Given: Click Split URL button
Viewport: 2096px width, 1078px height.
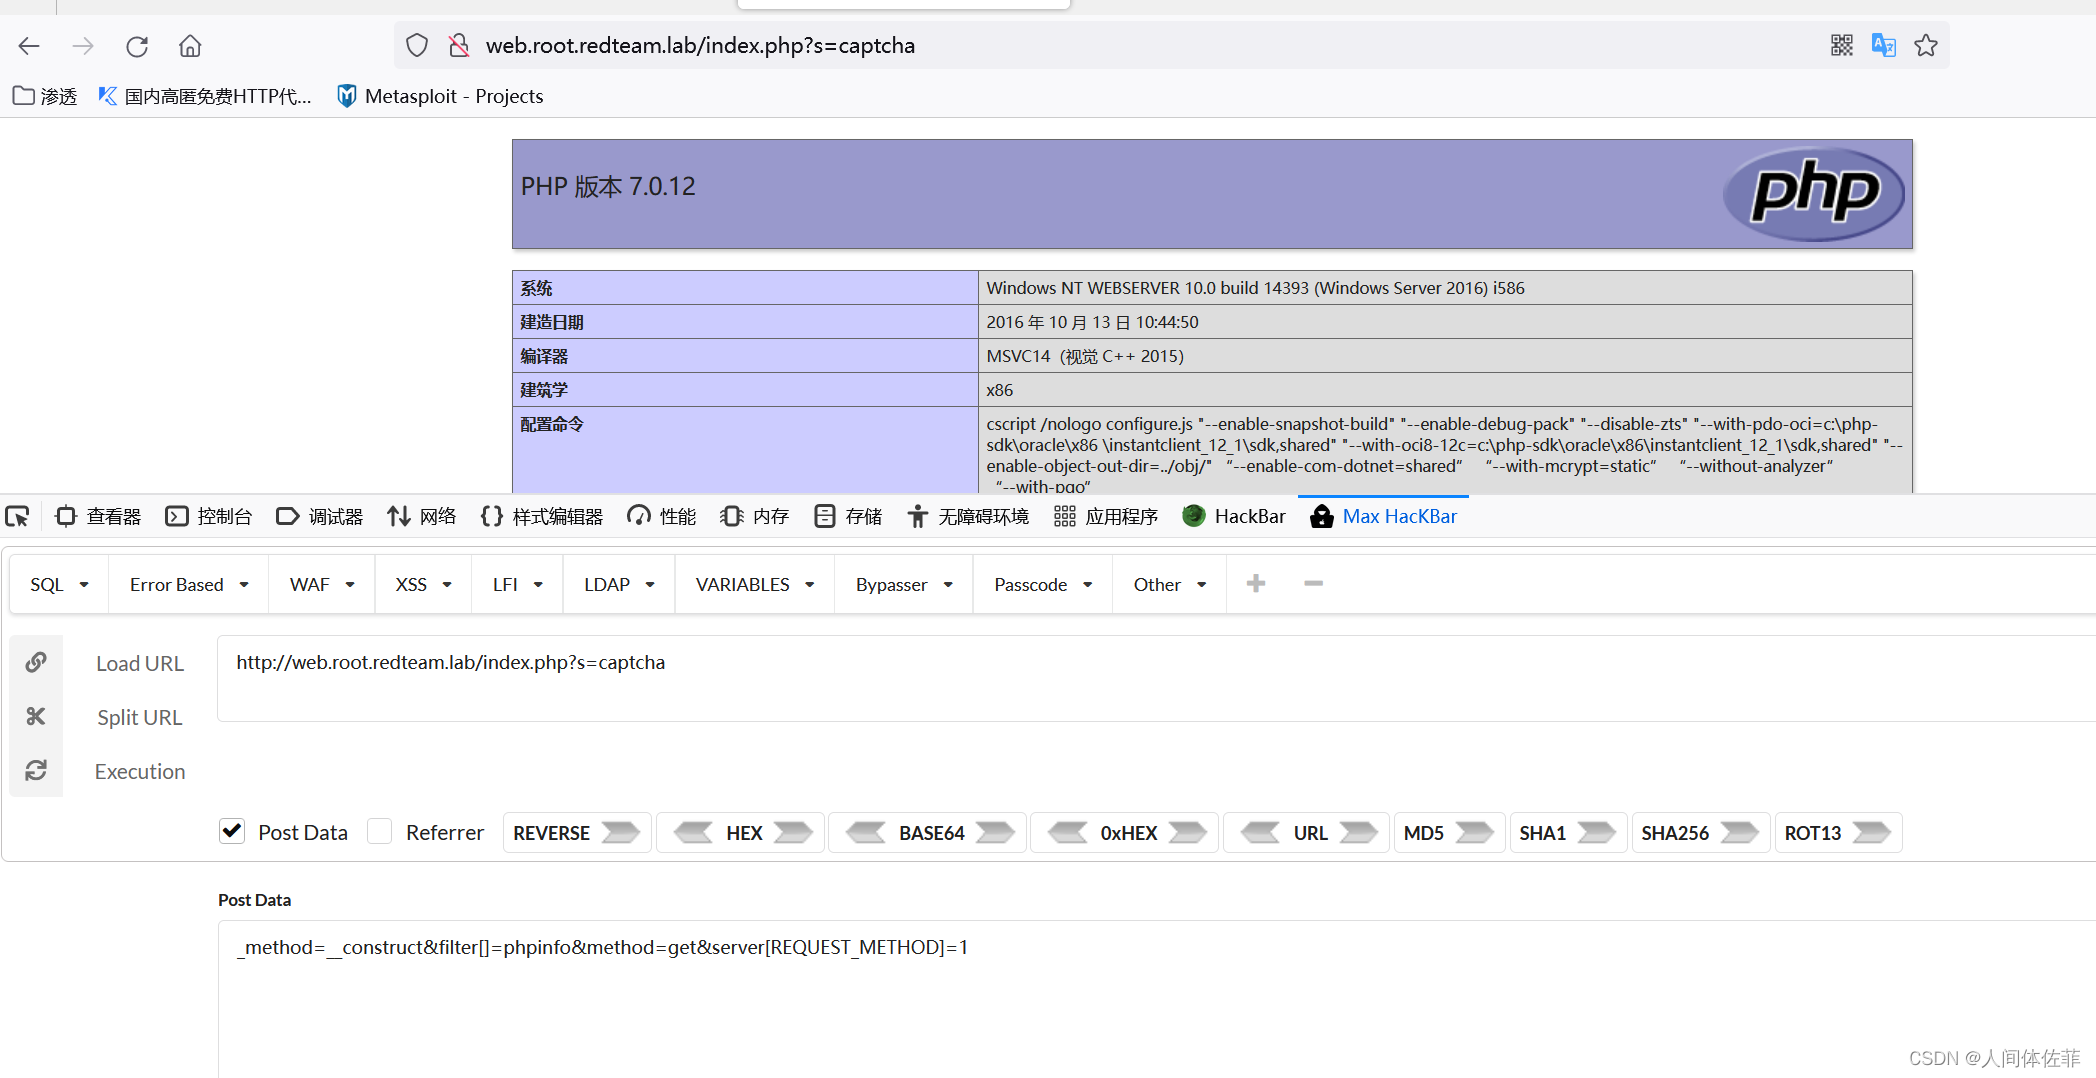Looking at the screenshot, I should pyautogui.click(x=140, y=717).
